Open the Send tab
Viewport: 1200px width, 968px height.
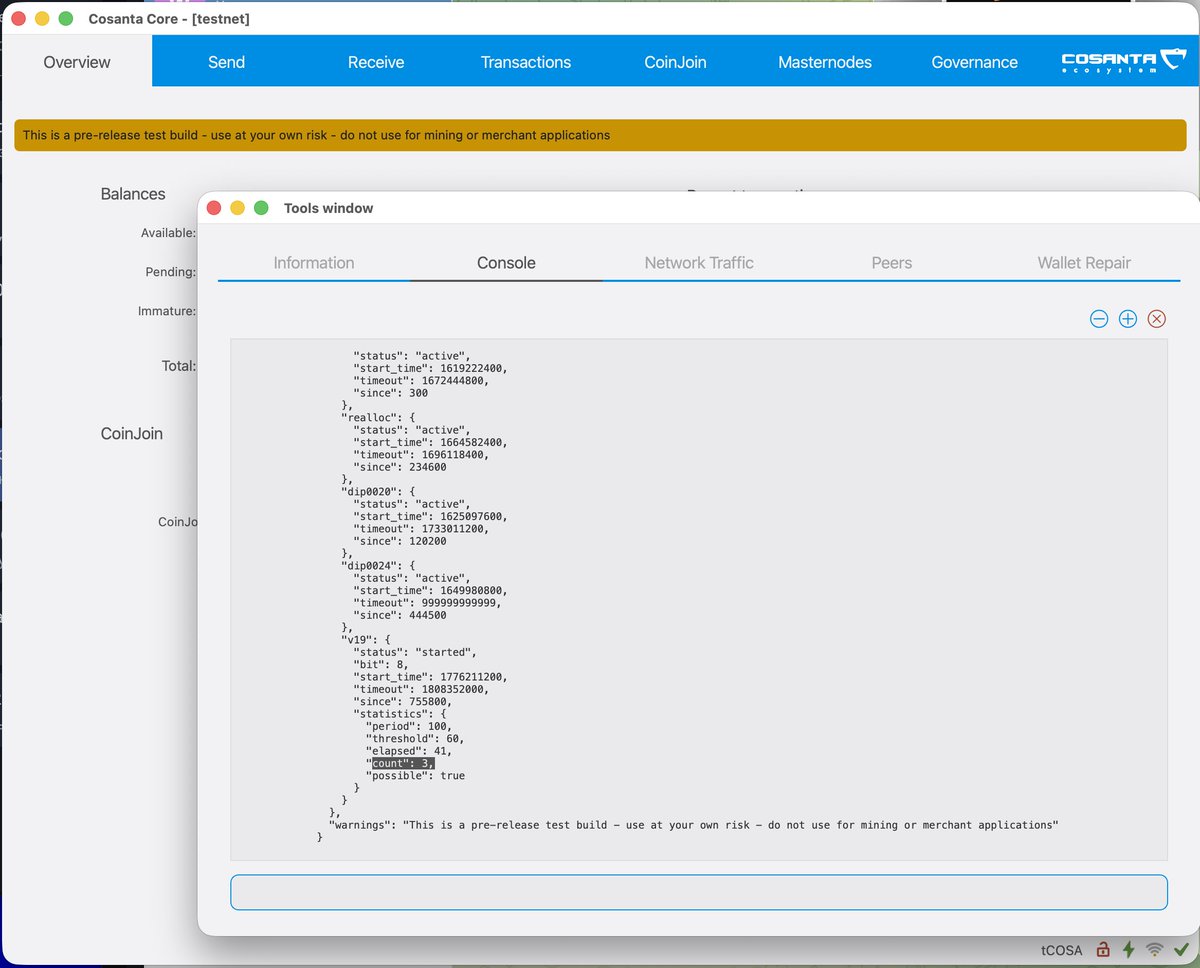[x=226, y=62]
